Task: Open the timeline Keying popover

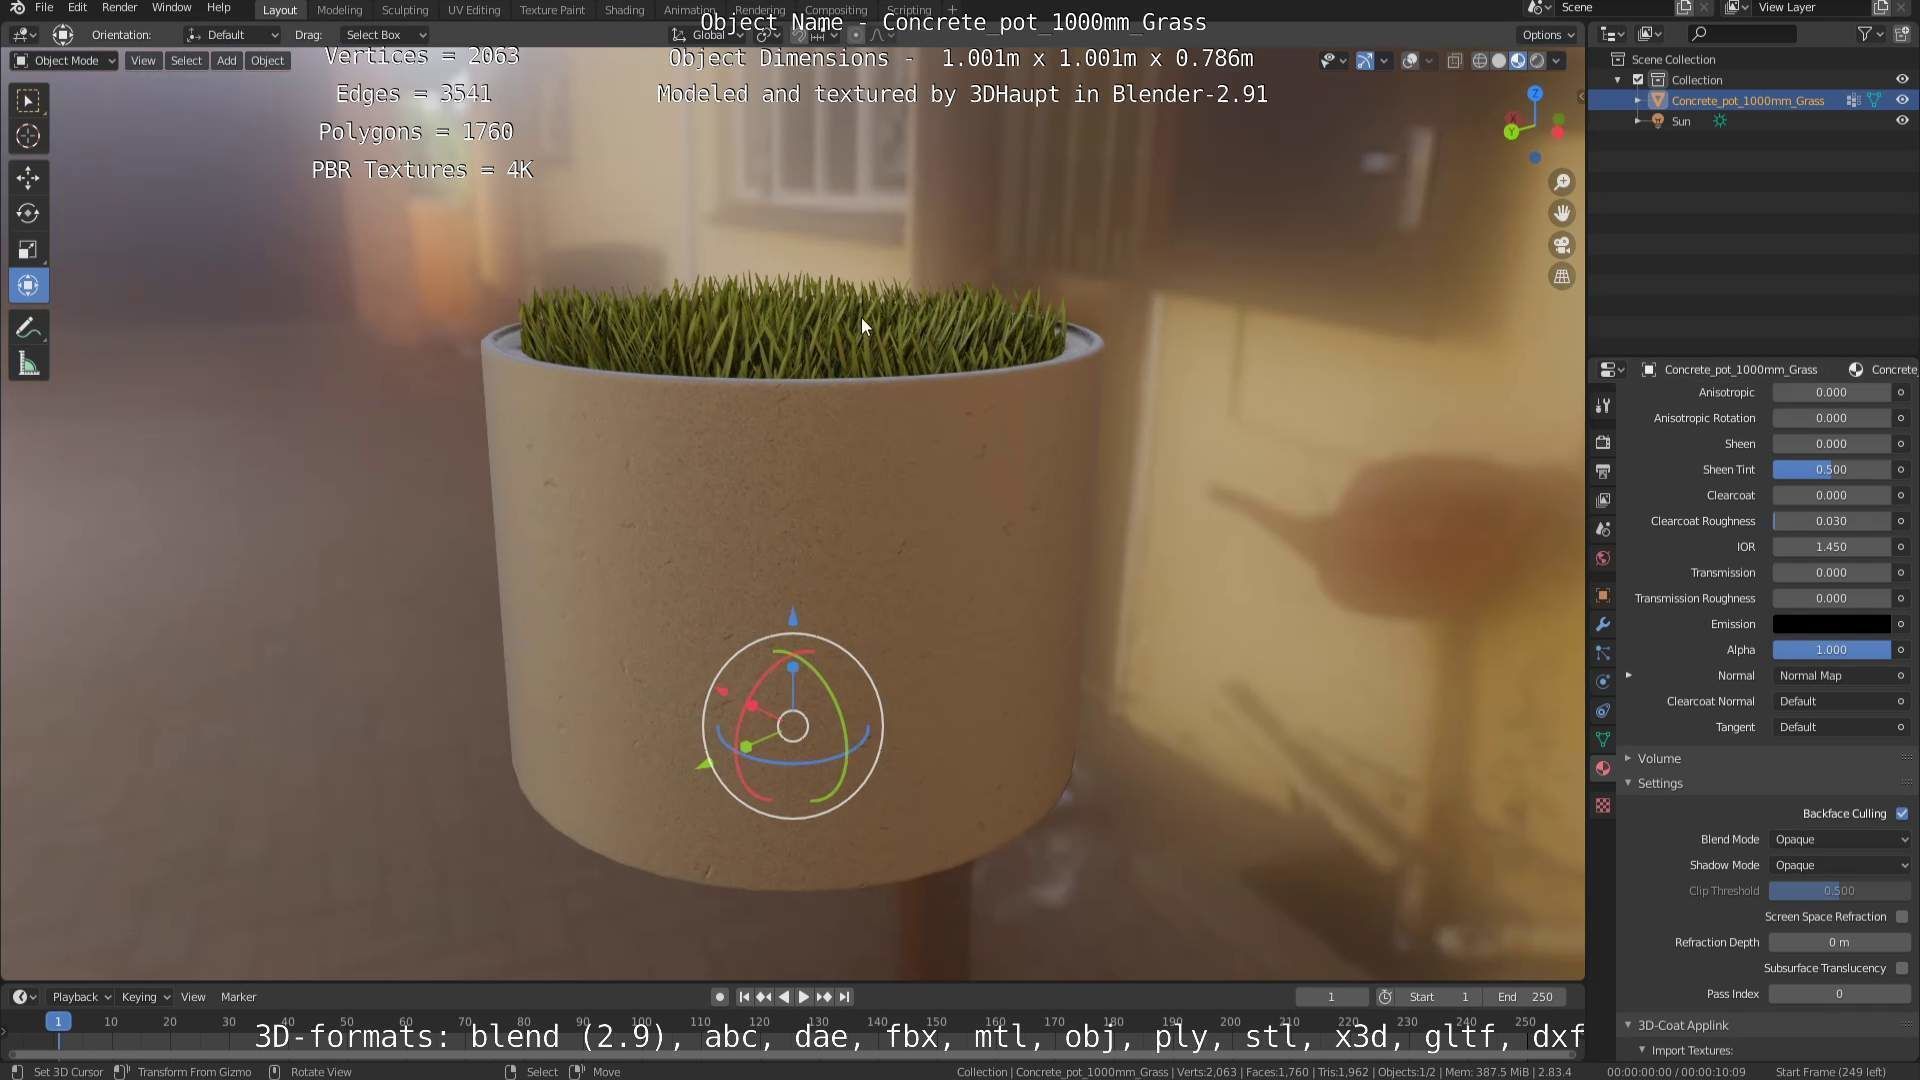Action: (x=146, y=997)
